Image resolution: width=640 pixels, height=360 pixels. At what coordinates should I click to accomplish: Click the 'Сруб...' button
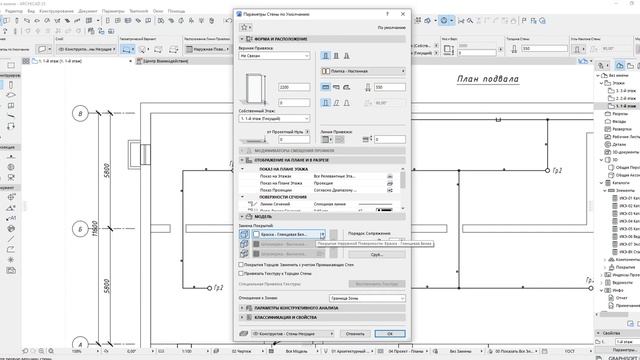click(377, 254)
